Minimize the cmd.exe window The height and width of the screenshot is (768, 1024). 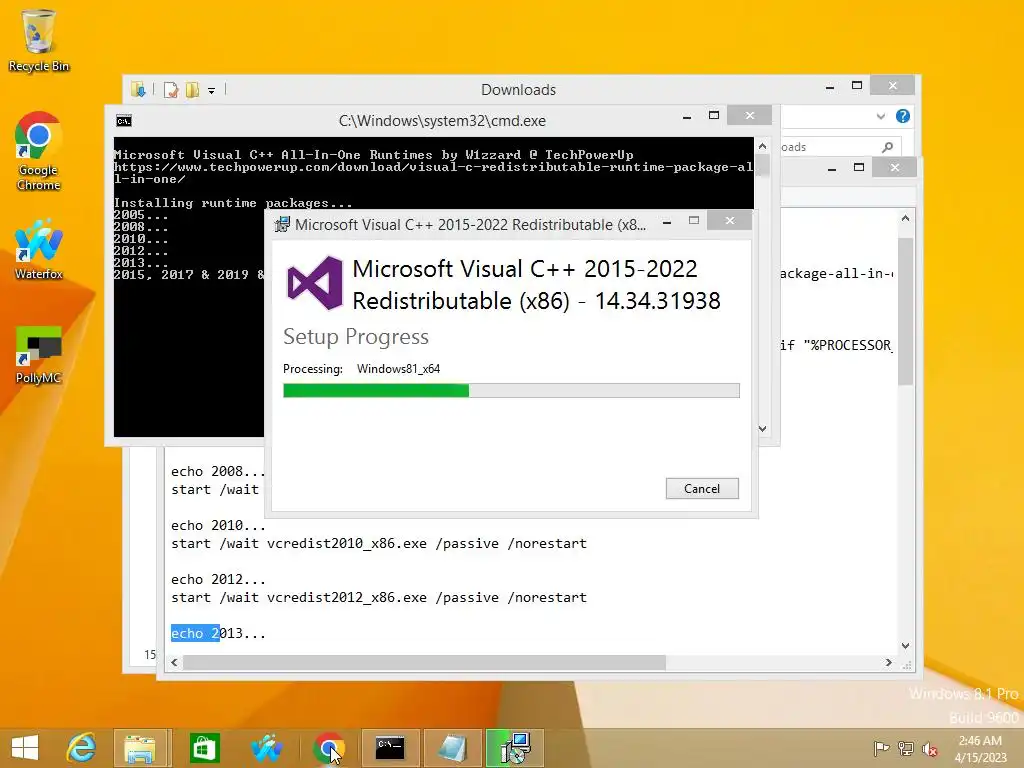coord(687,117)
